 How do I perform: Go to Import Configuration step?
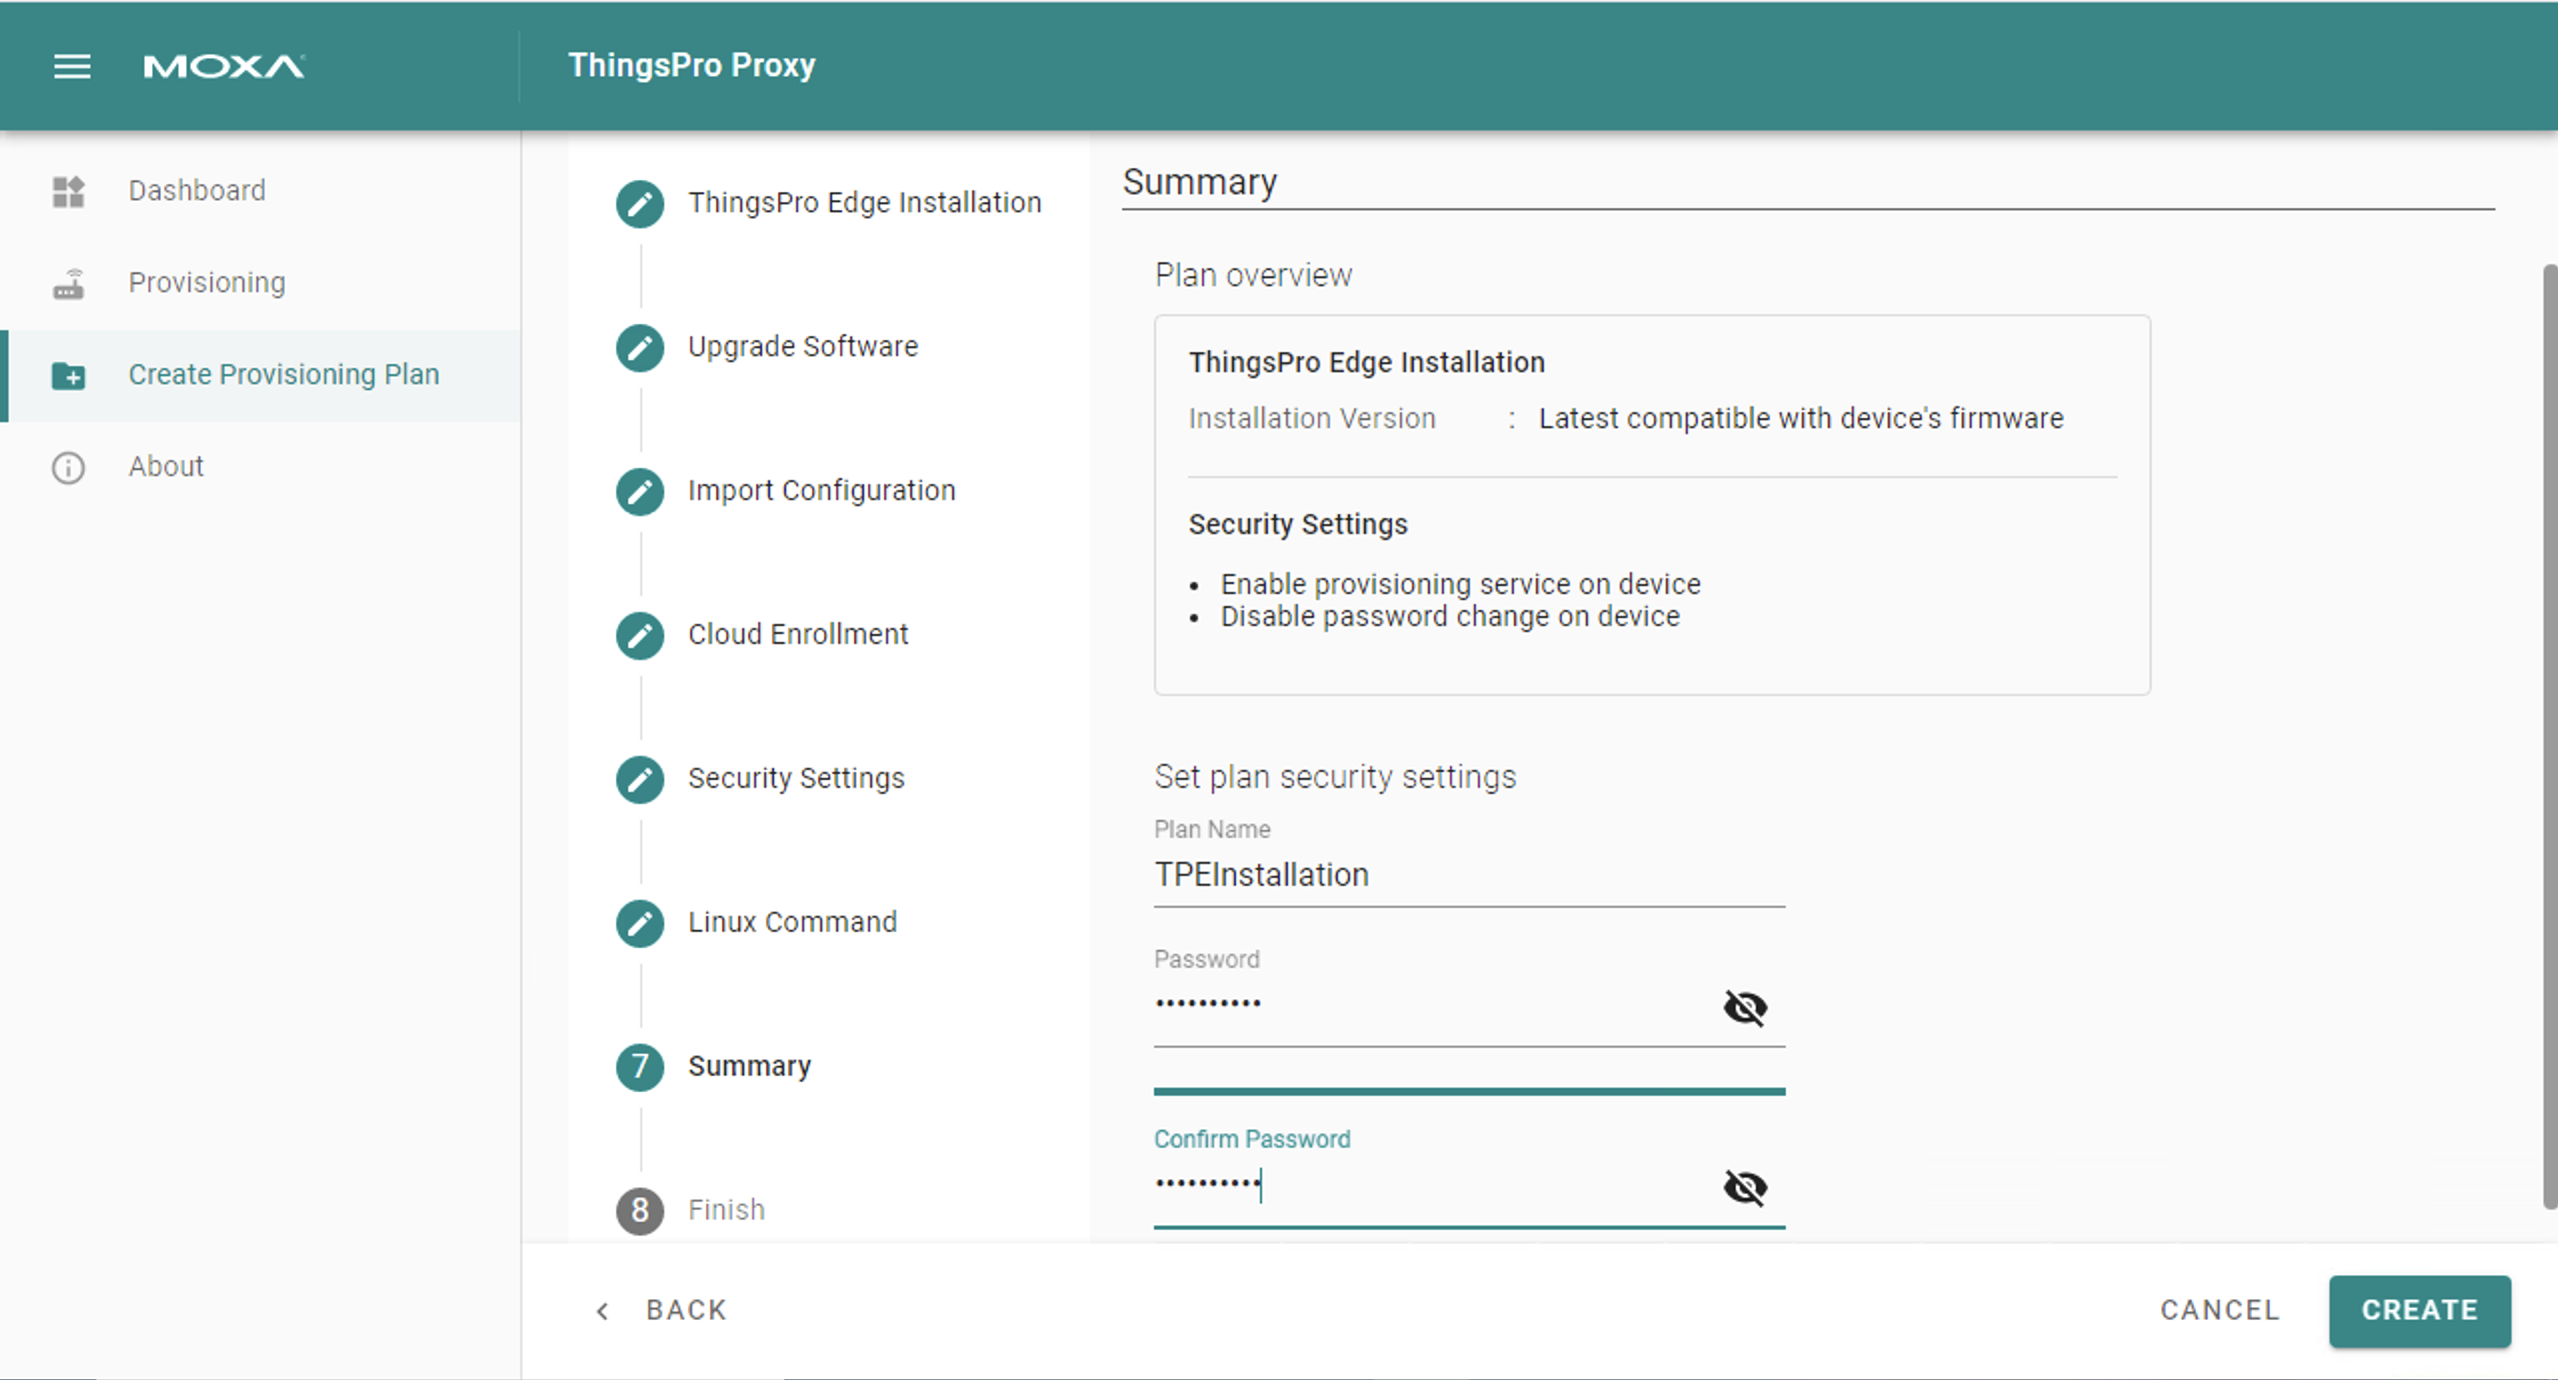(x=821, y=490)
